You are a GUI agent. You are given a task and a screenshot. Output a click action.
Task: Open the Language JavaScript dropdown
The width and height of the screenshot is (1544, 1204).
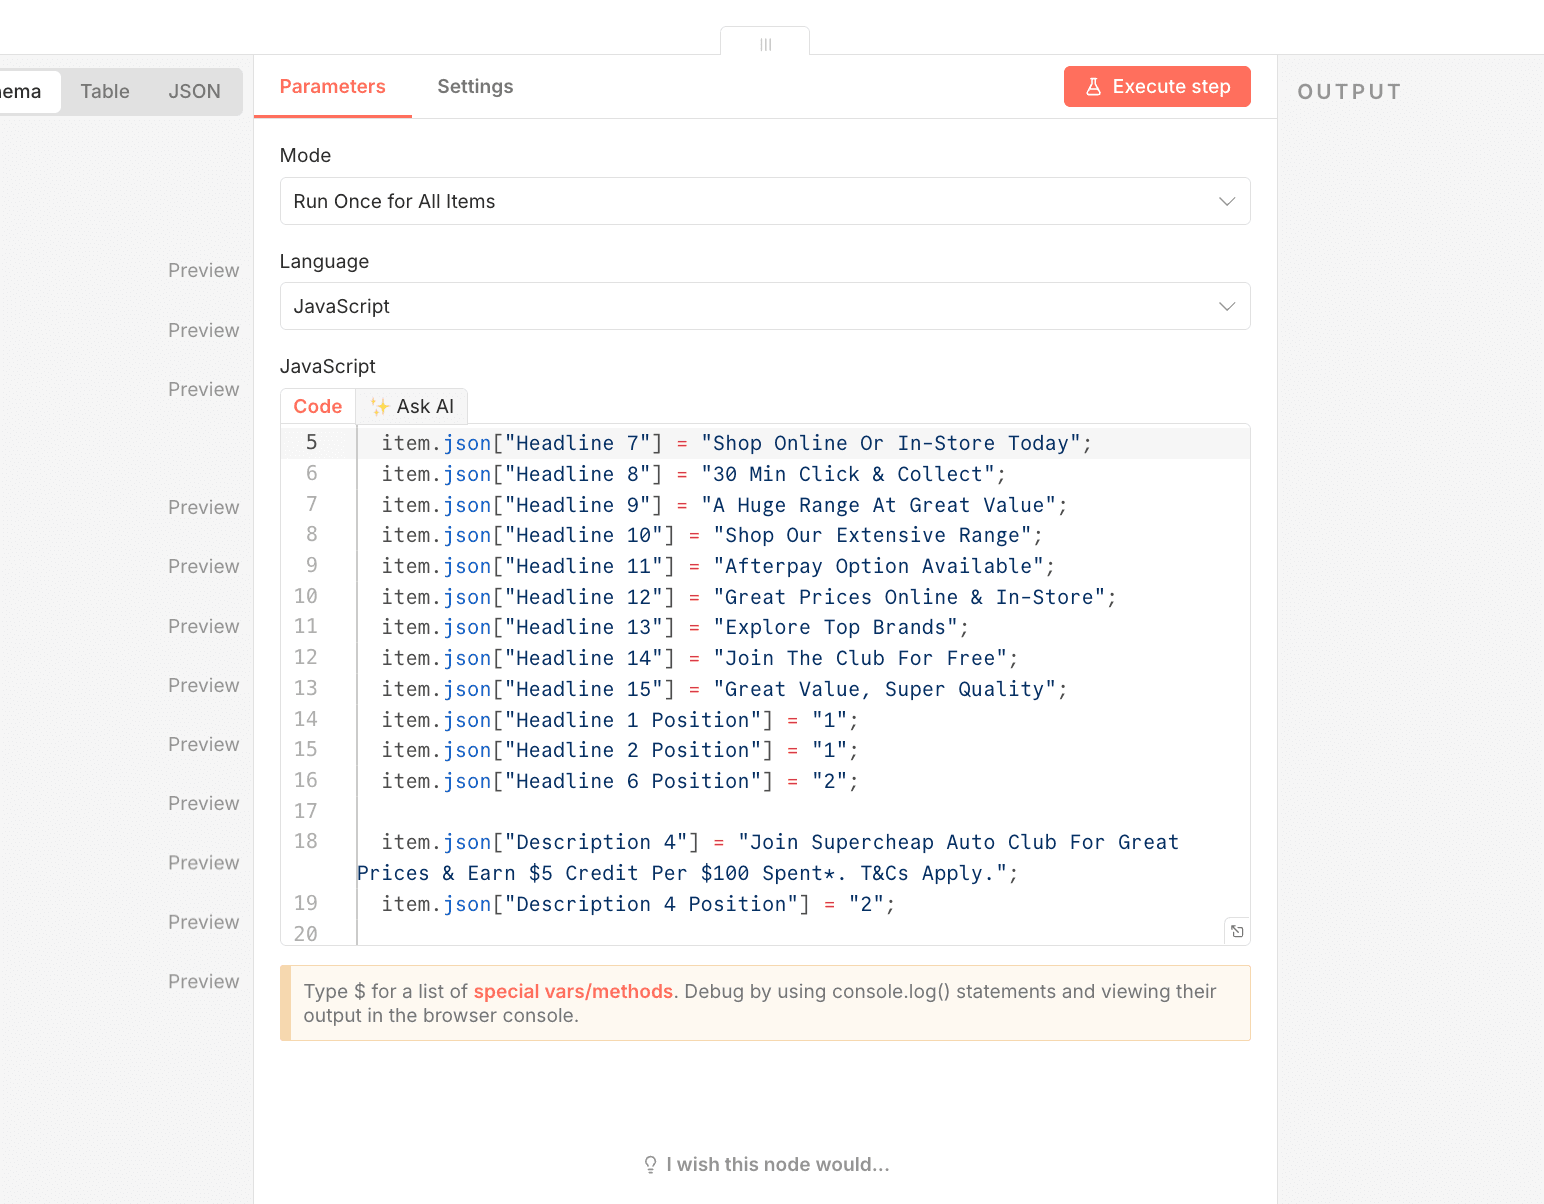[764, 306]
